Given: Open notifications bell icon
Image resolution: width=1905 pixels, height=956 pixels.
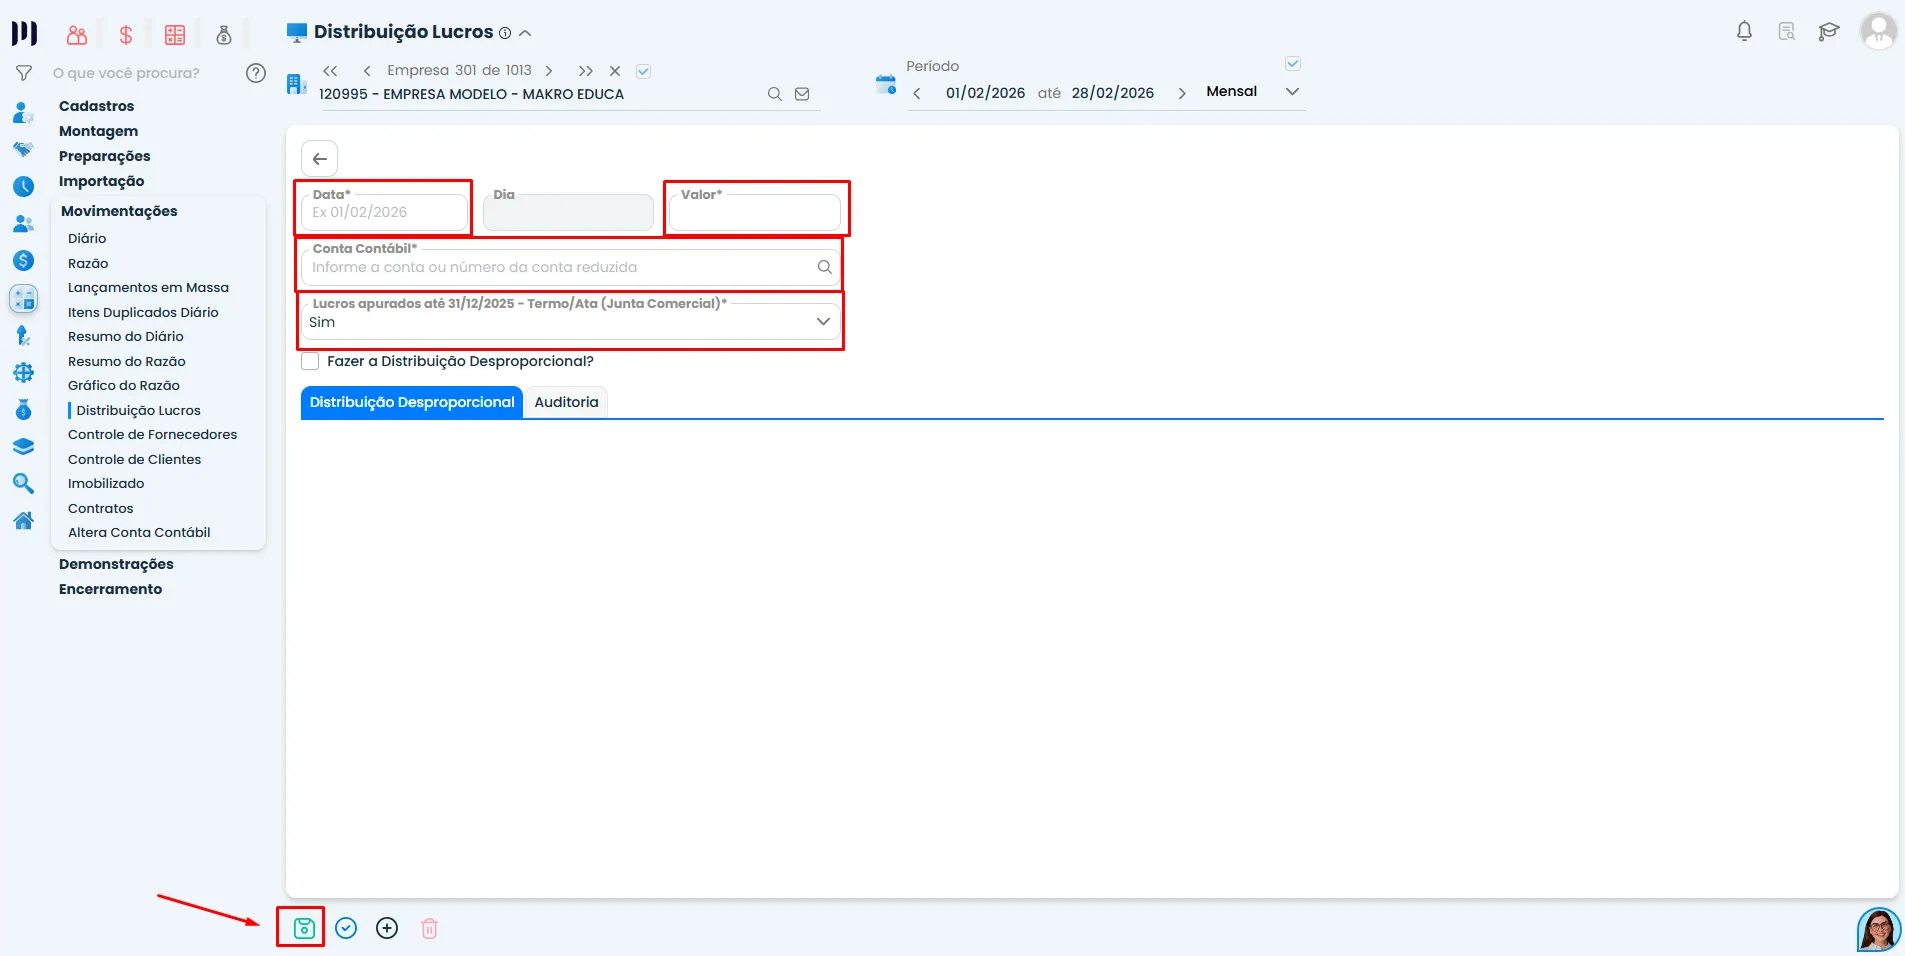Looking at the screenshot, I should [1744, 31].
